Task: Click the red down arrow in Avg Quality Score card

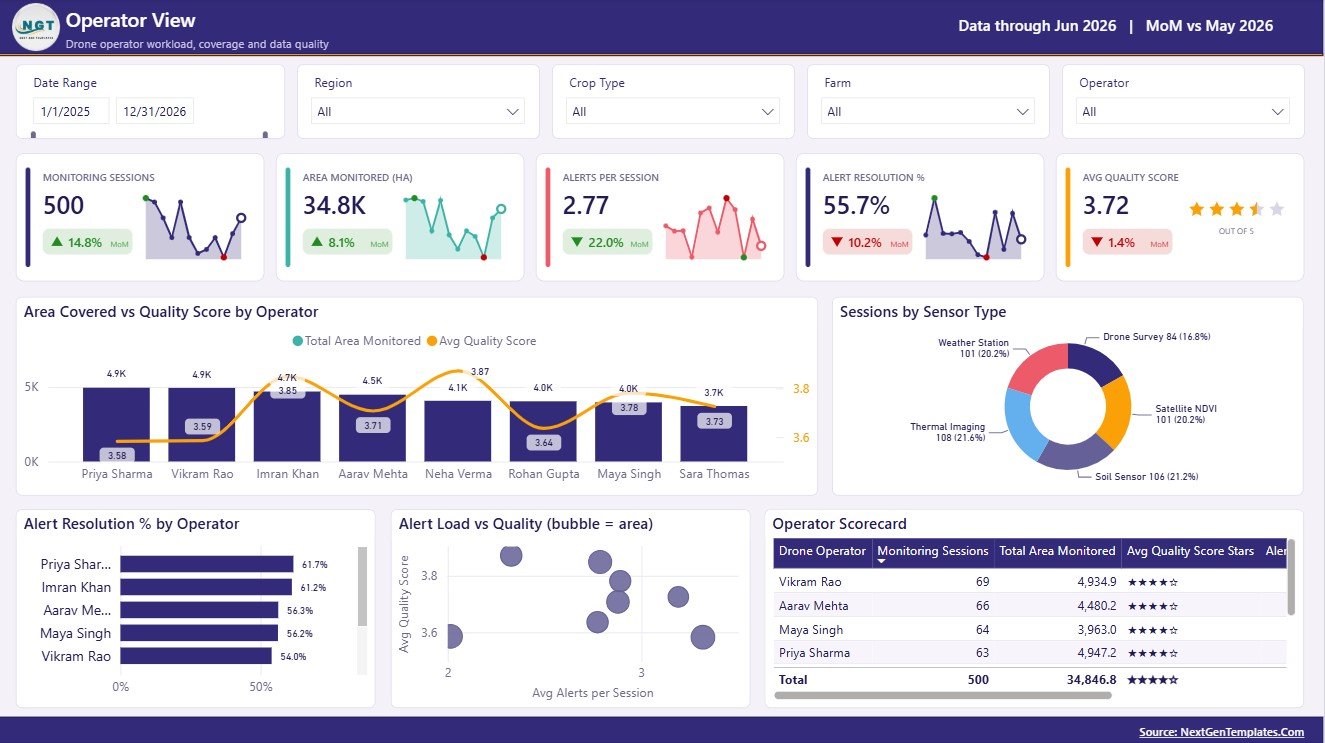Action: (1097, 242)
